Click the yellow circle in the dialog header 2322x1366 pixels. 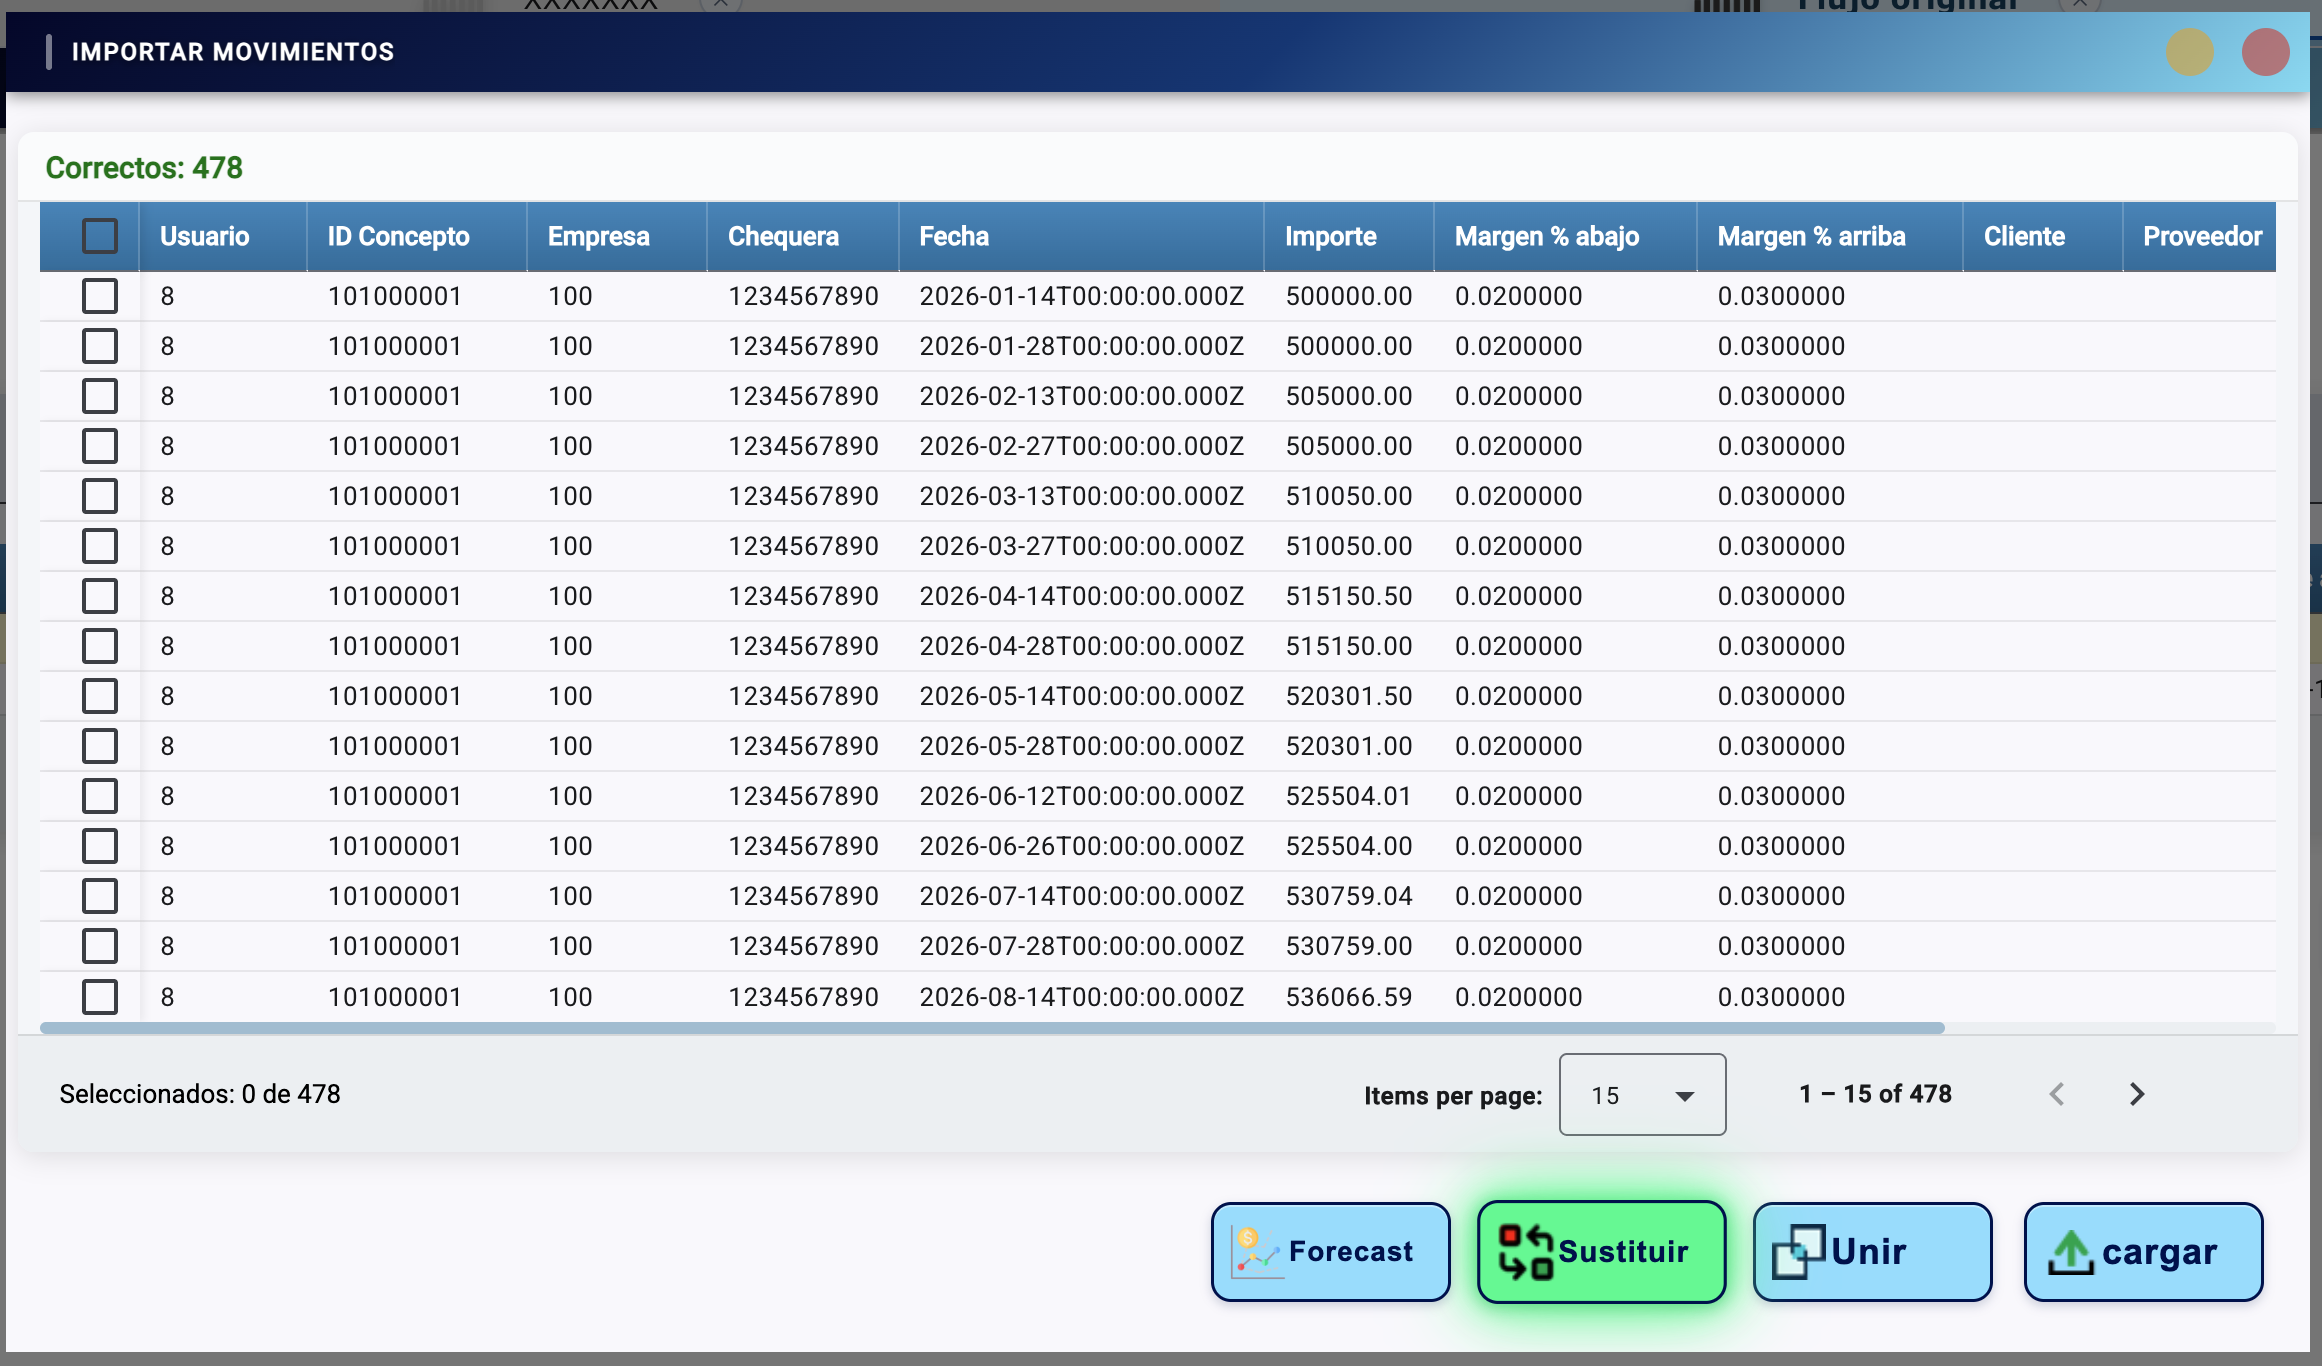pyautogui.click(x=2189, y=52)
